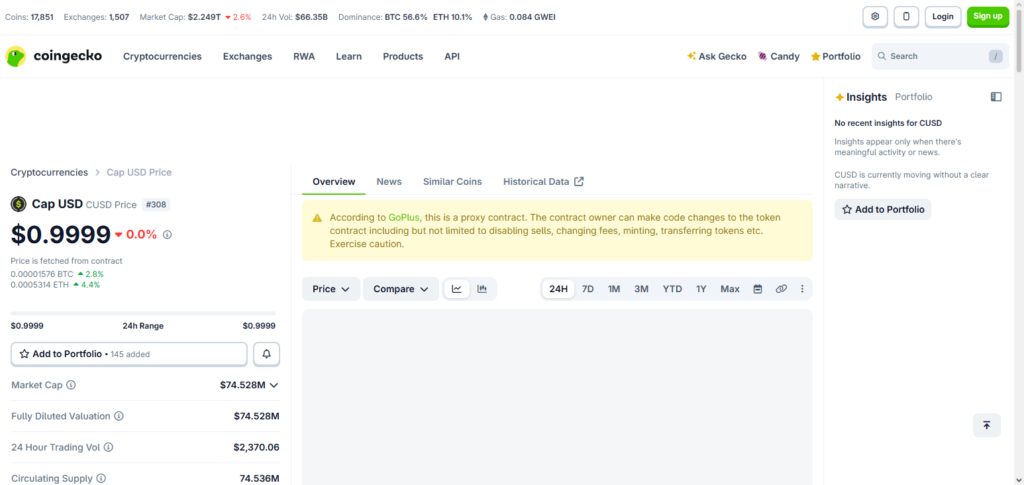Click 24h Vol $66.35B stat

295,17
